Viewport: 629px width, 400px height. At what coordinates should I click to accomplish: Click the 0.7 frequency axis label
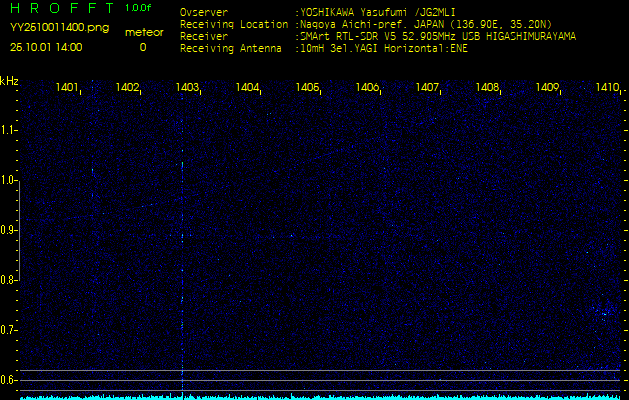click(8, 330)
